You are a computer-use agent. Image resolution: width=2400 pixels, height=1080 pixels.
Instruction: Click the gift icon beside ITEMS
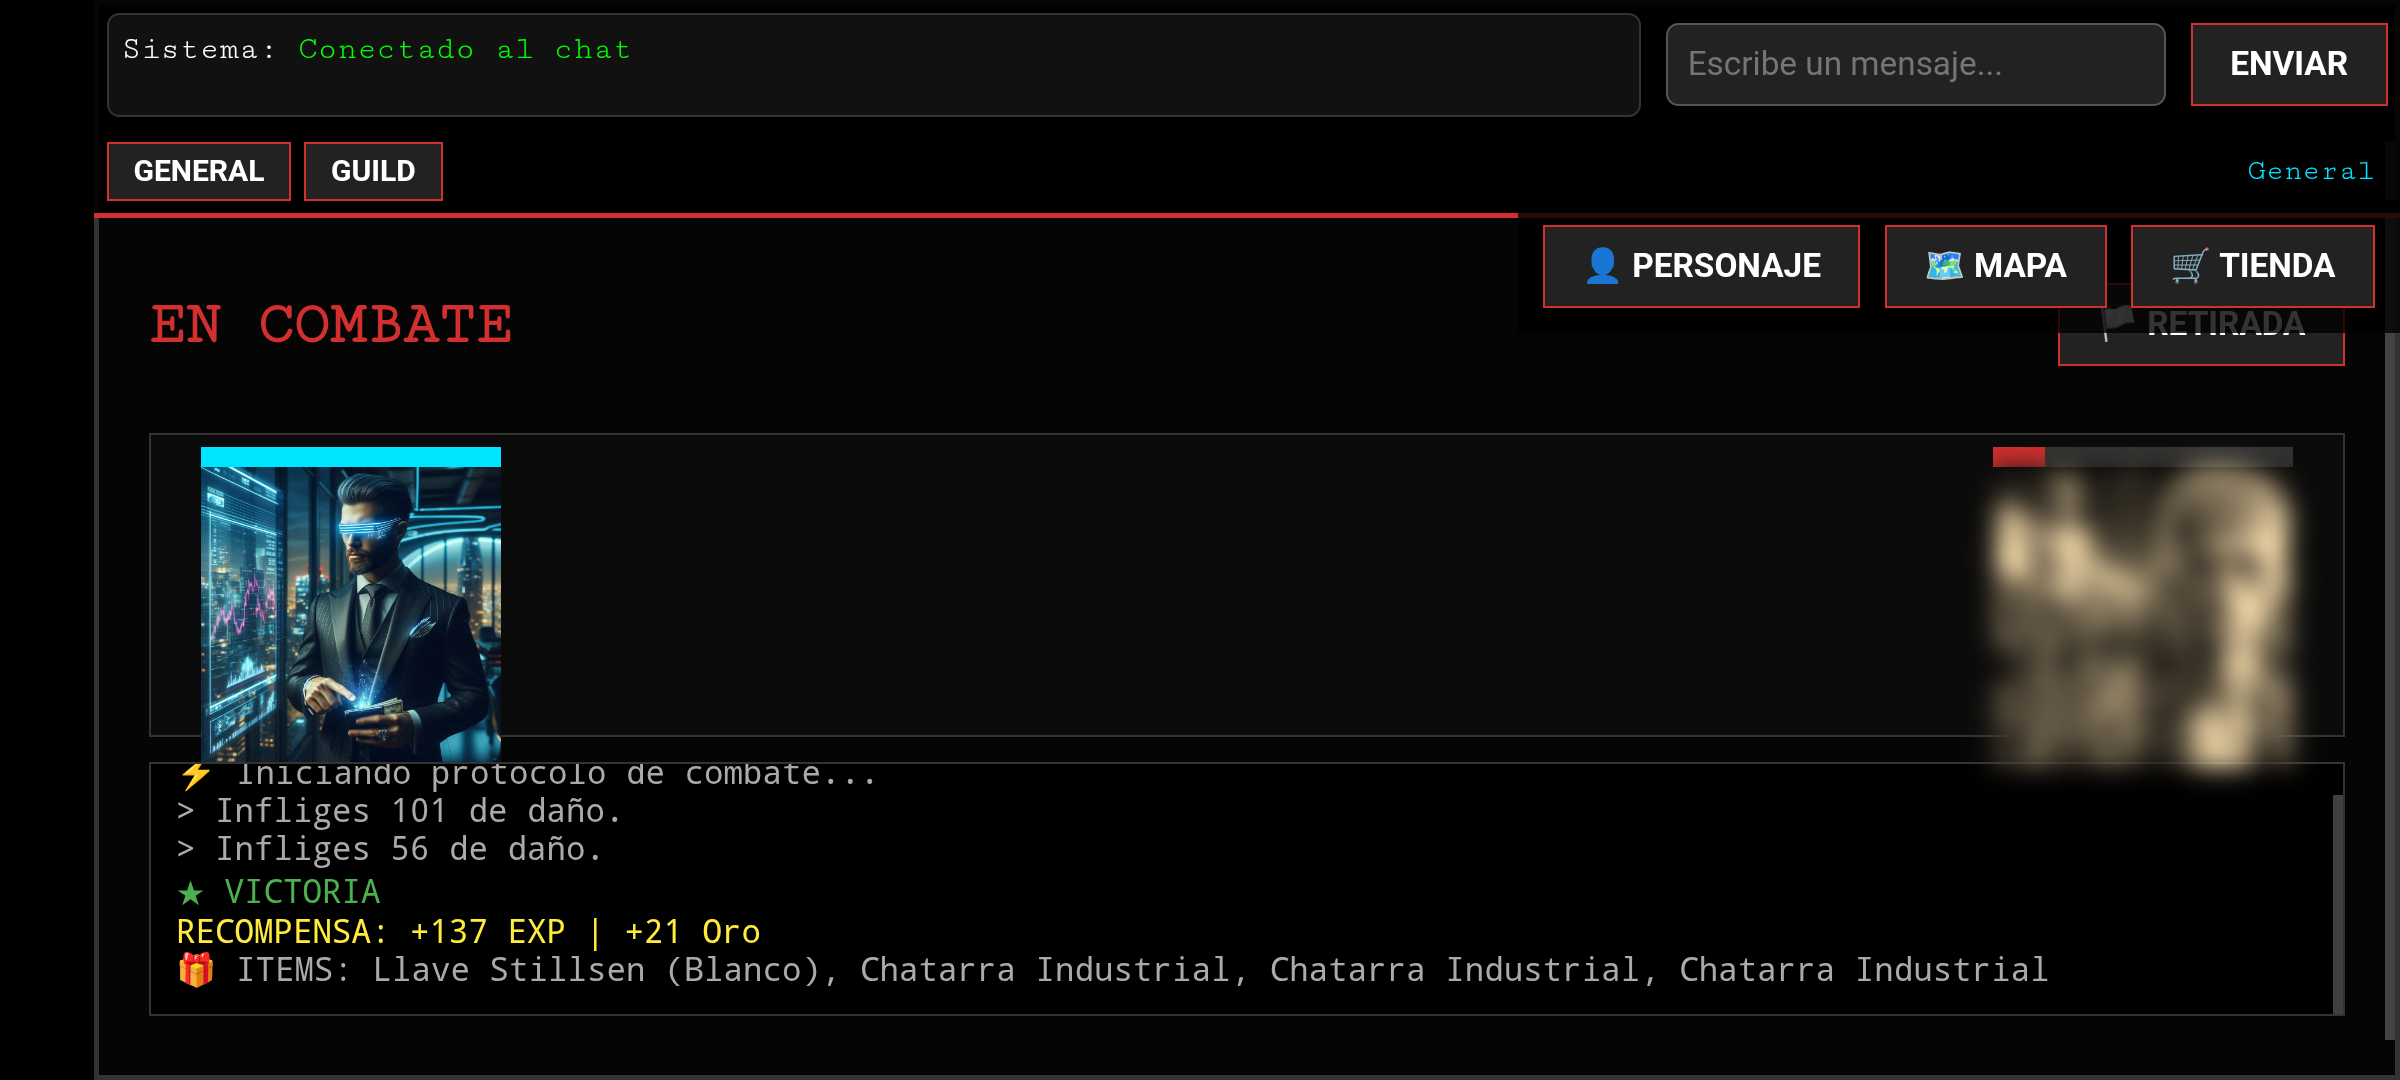click(x=196, y=970)
